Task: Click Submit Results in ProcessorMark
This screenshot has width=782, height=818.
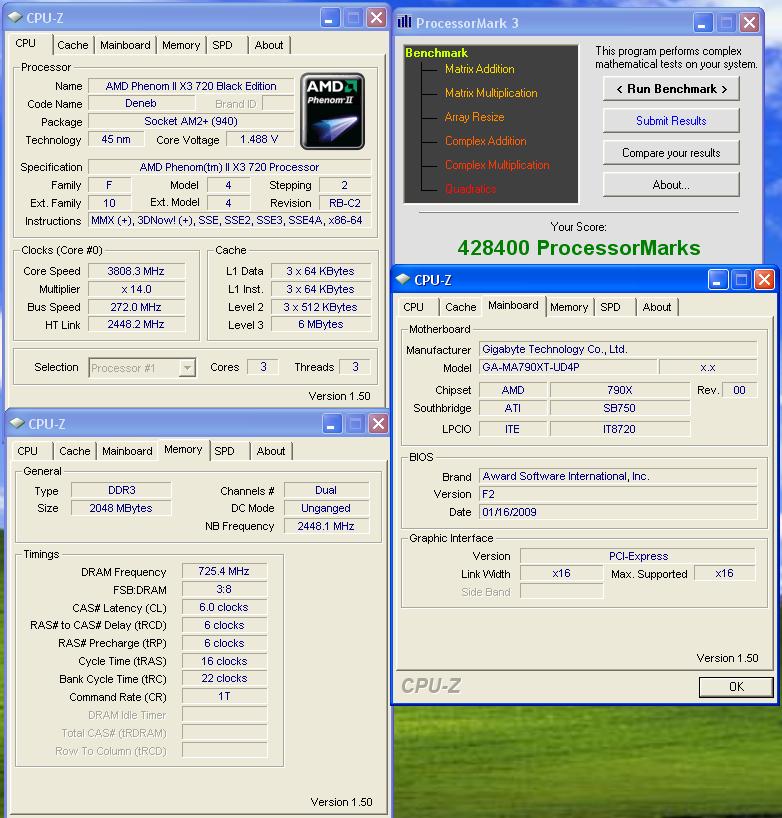Action: pos(671,121)
